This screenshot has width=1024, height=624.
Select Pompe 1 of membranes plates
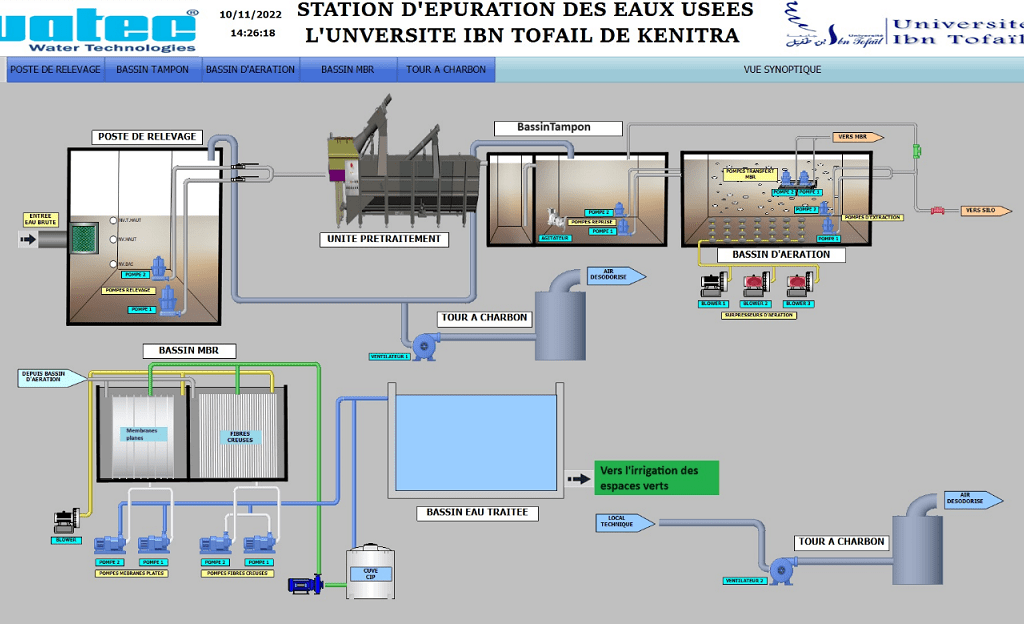point(154,544)
